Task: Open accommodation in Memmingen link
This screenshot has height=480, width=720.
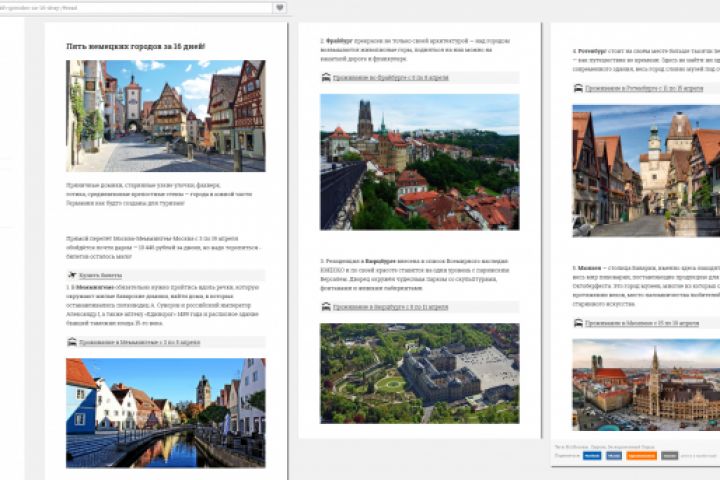Action: click(140, 343)
